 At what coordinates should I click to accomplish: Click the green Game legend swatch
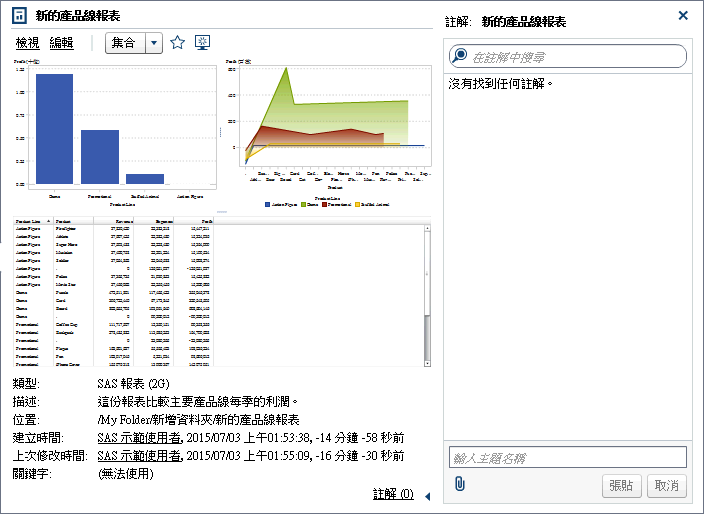tap(304, 204)
